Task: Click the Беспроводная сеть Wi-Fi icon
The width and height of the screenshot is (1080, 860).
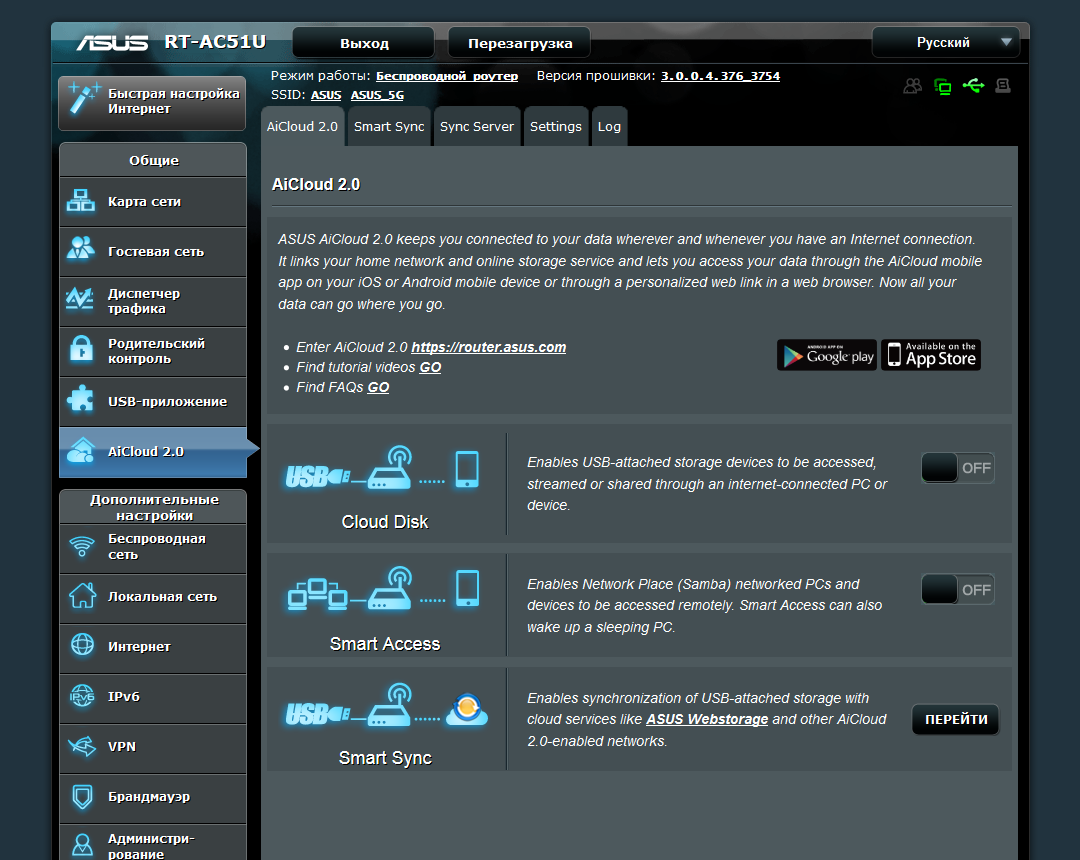Action: point(82,547)
